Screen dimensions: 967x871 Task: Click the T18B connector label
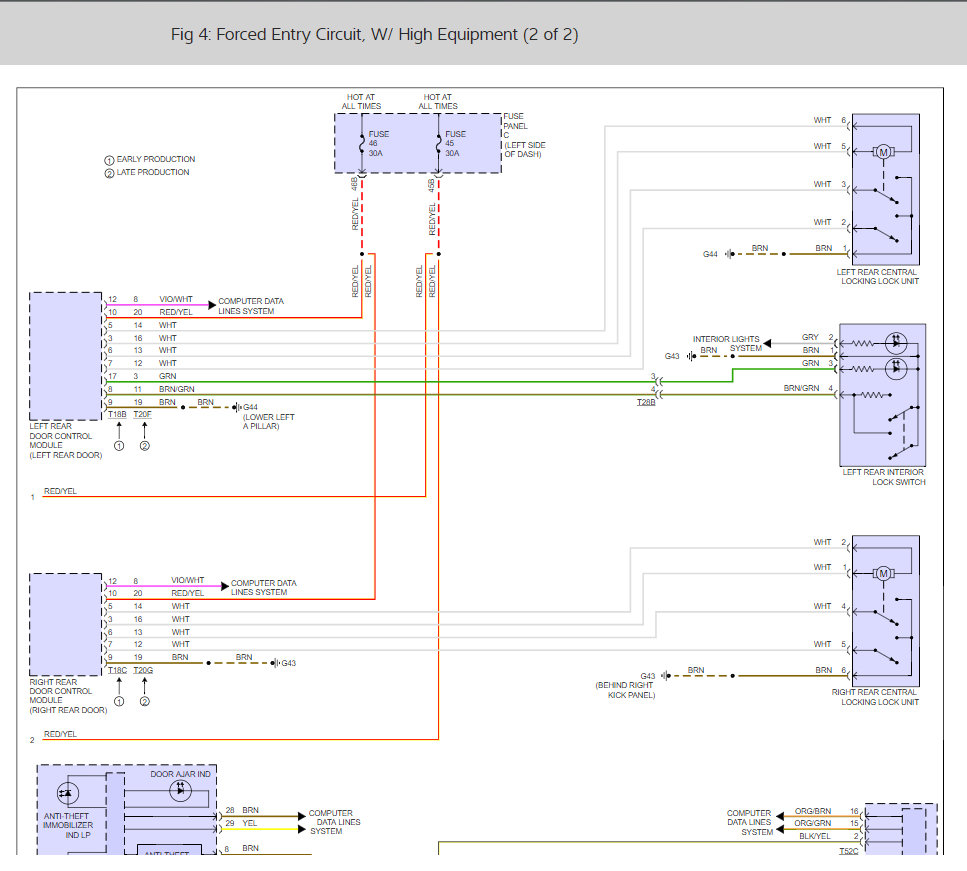[x=117, y=415]
